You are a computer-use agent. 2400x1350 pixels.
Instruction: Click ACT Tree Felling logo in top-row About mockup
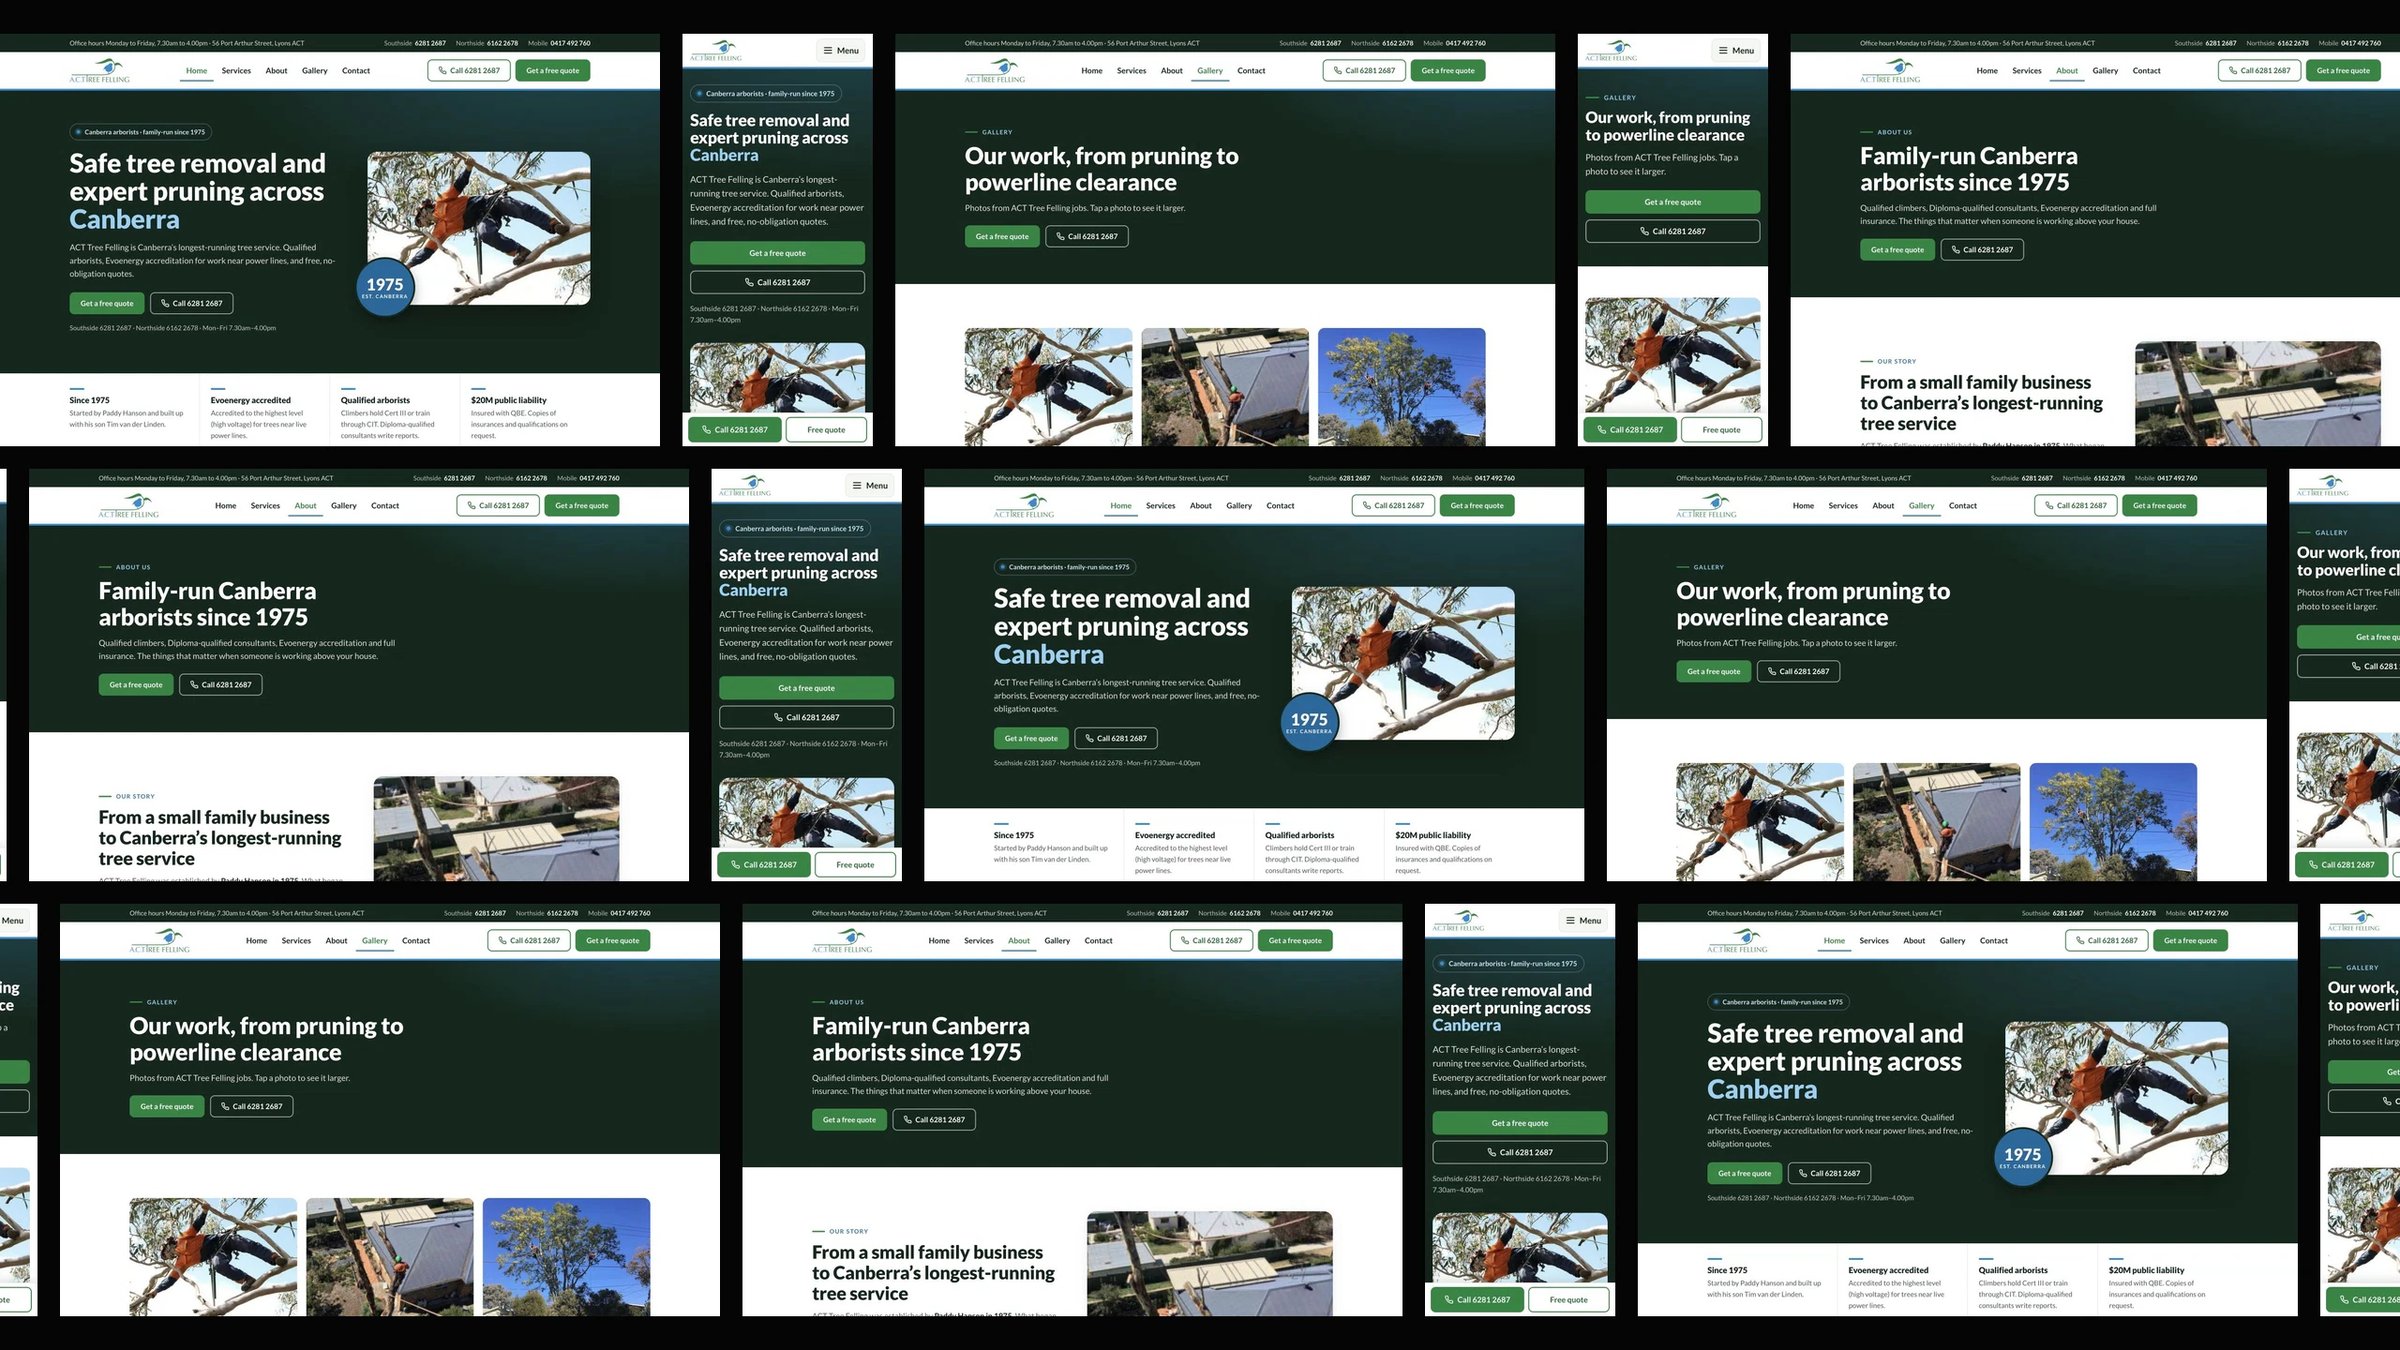[x=1890, y=70]
